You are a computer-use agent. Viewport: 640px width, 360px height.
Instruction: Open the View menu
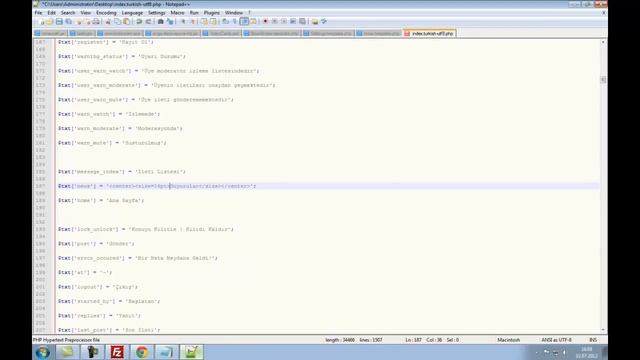pyautogui.click(x=86, y=13)
